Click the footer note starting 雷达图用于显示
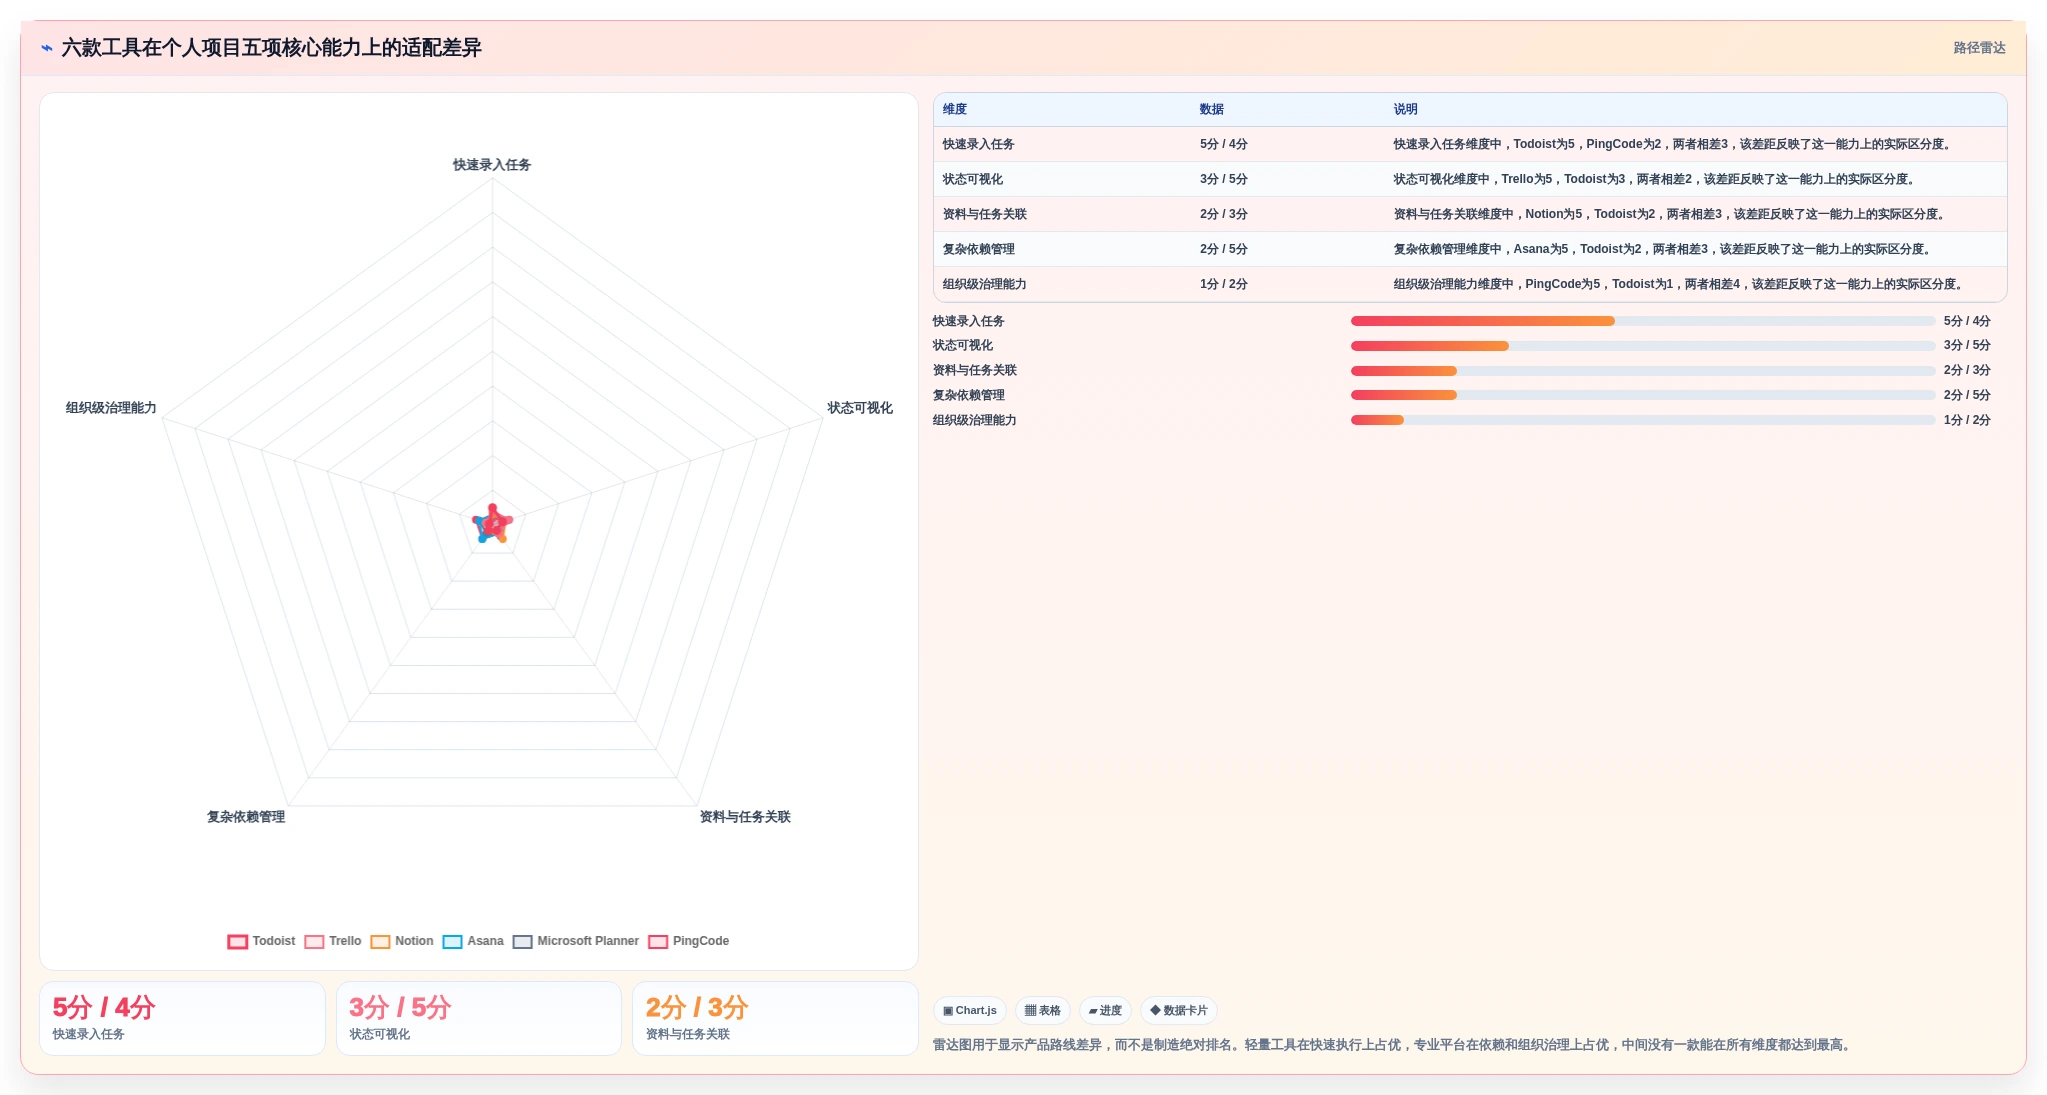The image size is (2047, 1095). pos(1394,1045)
